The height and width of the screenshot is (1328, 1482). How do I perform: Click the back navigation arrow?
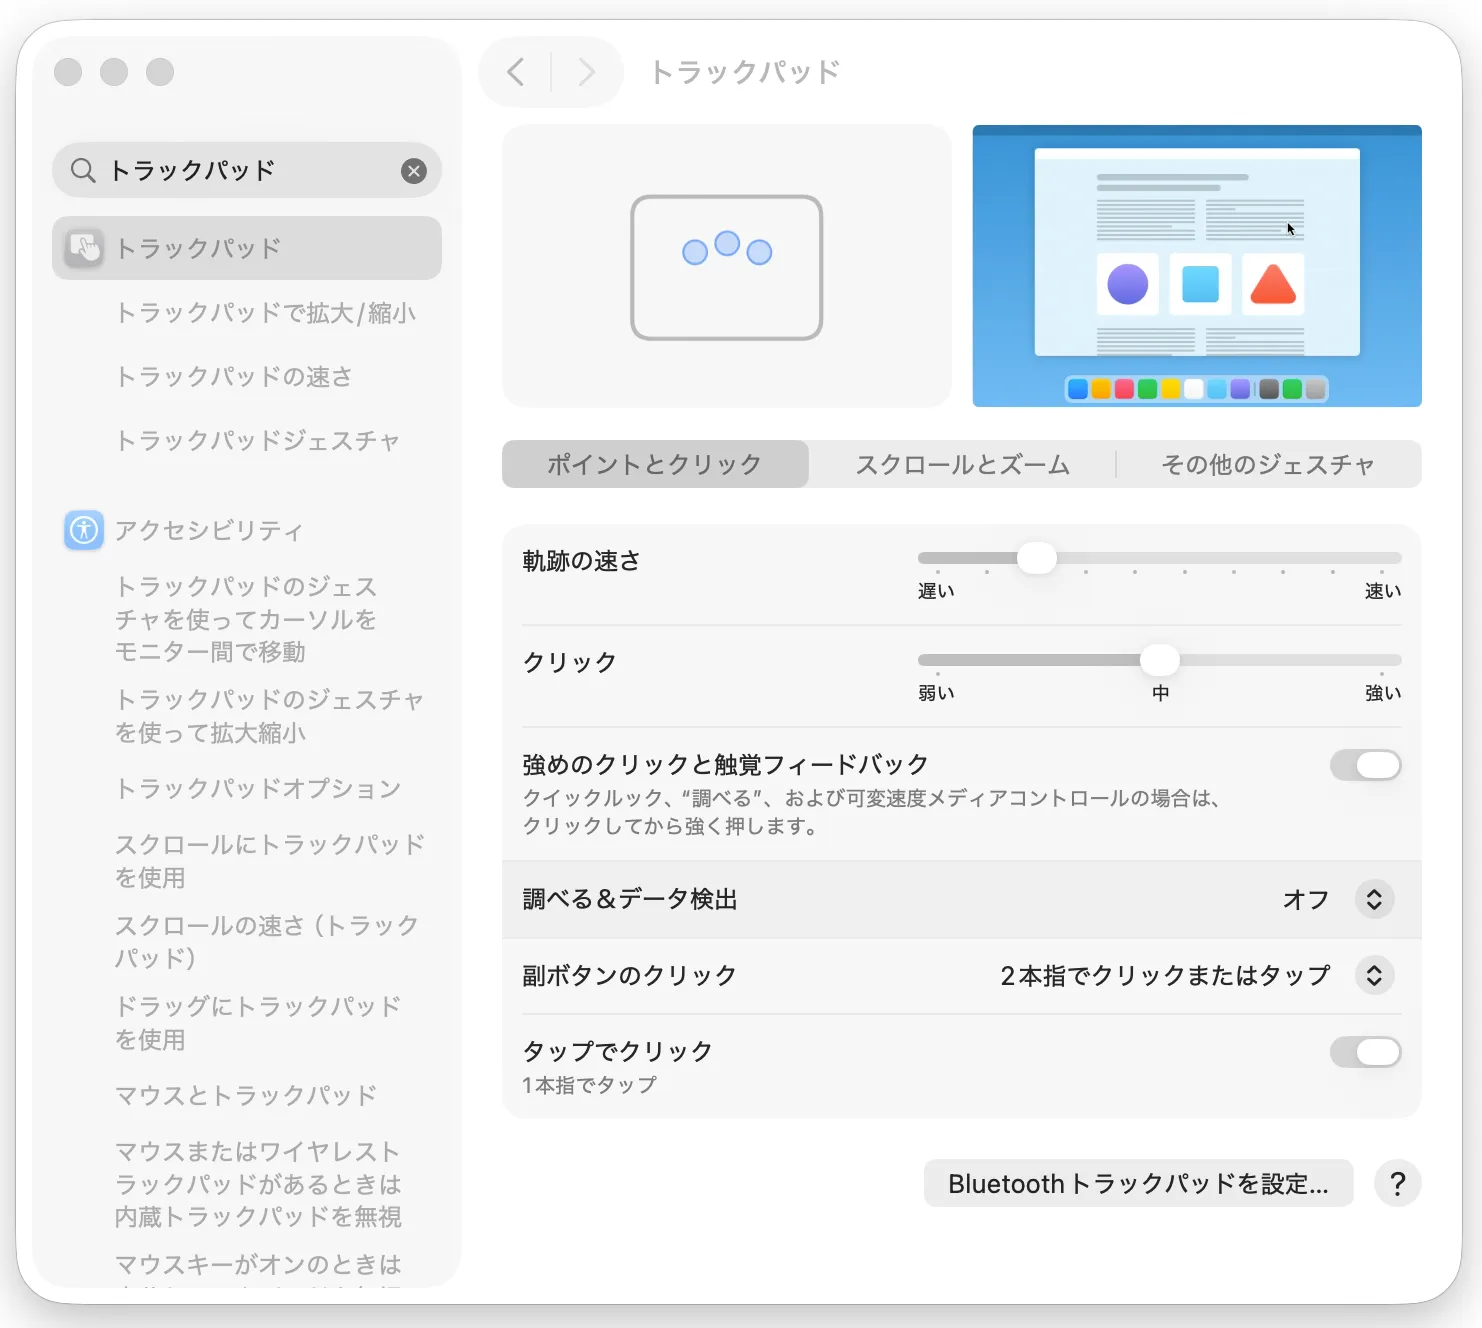point(516,71)
